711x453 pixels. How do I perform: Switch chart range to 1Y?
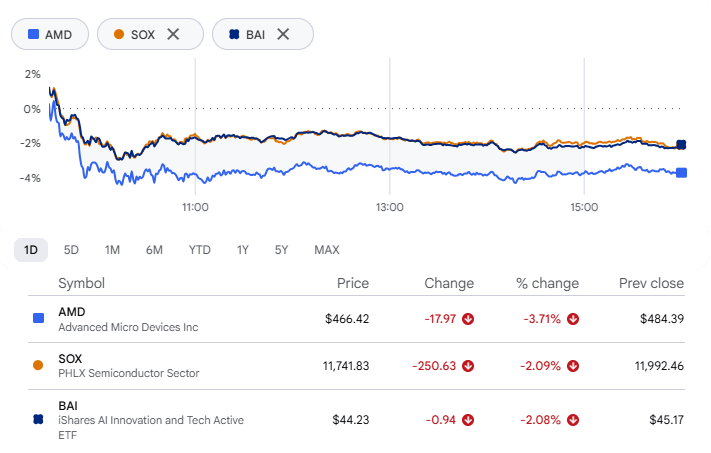coord(243,250)
